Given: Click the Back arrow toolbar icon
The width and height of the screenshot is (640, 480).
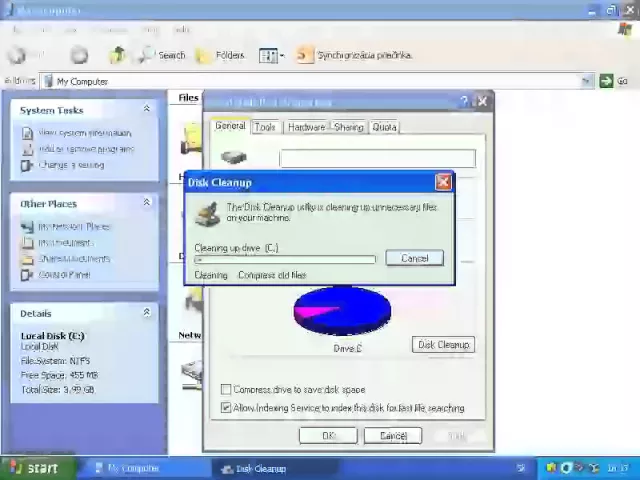Looking at the screenshot, I should tap(17, 55).
